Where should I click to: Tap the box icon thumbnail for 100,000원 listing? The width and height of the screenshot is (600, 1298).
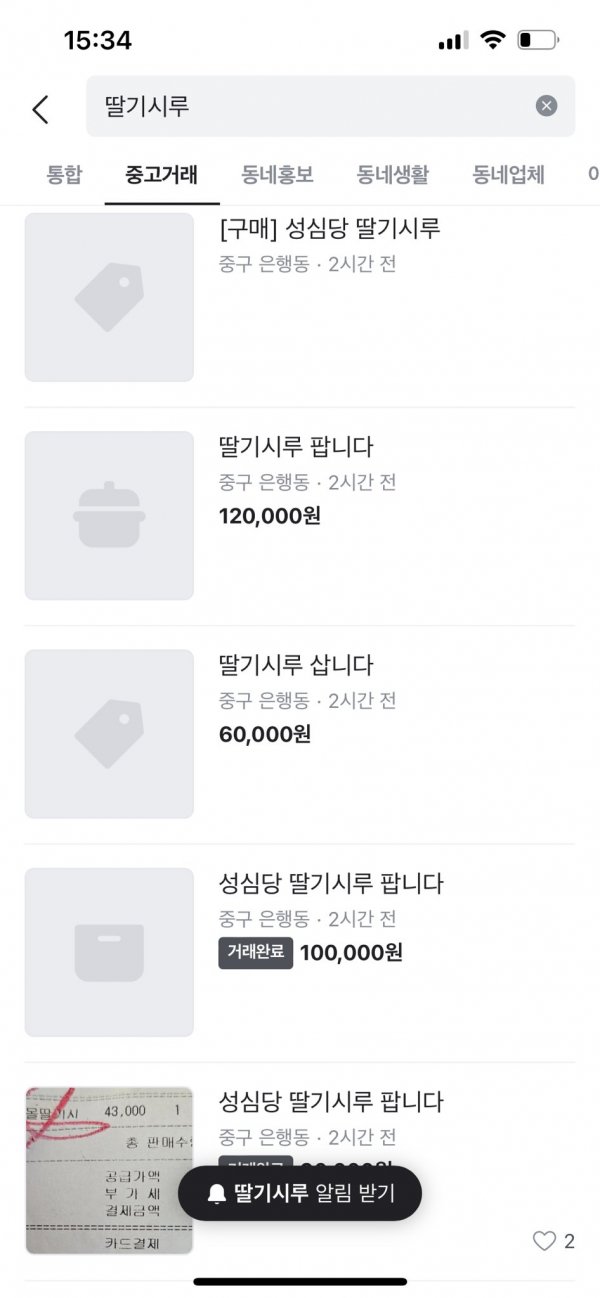109,951
